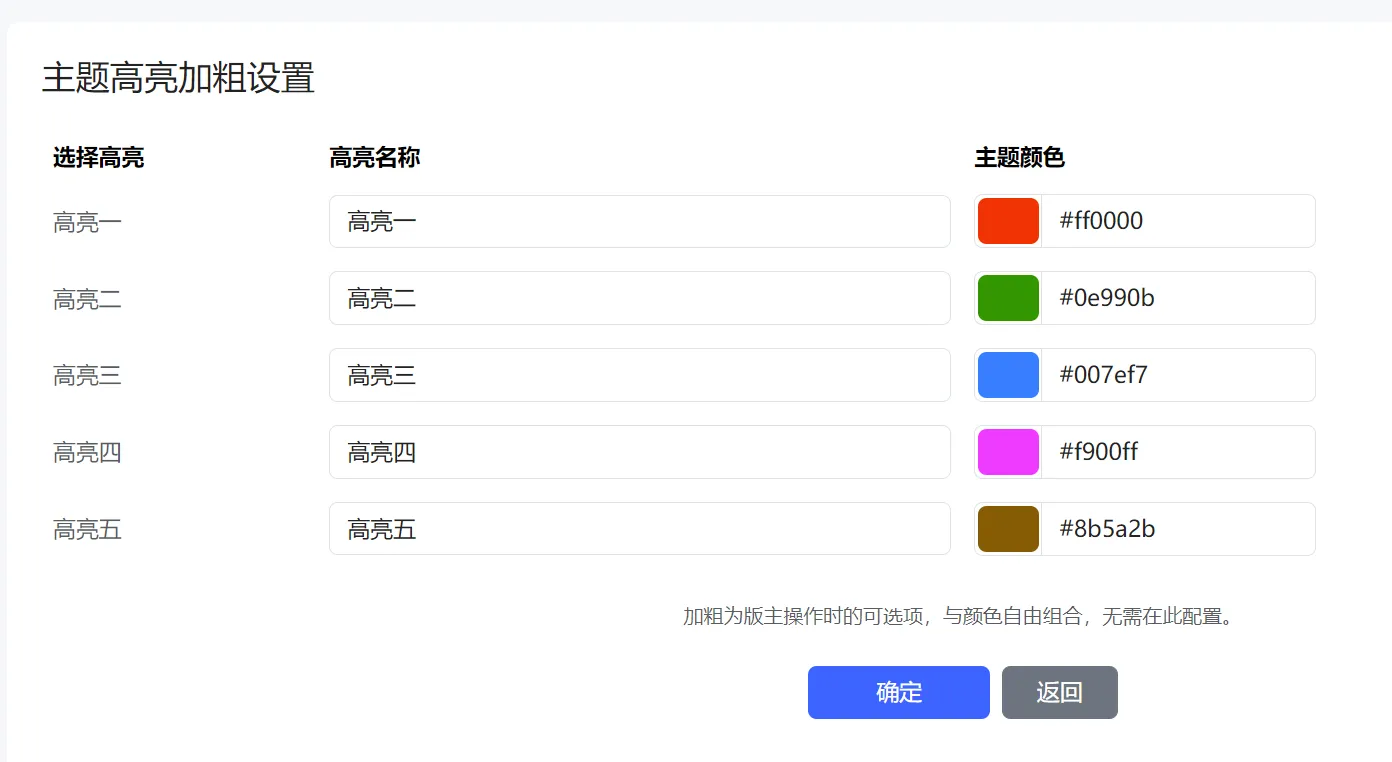Open the brown #8b5a2b color swatch
1392x762 pixels.
coord(1008,529)
